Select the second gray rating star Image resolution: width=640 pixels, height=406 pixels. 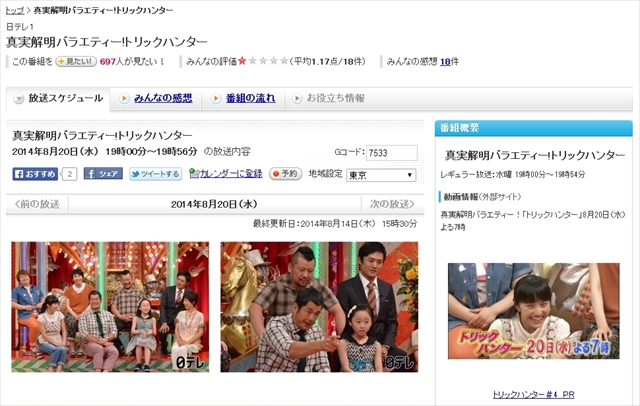click(253, 61)
